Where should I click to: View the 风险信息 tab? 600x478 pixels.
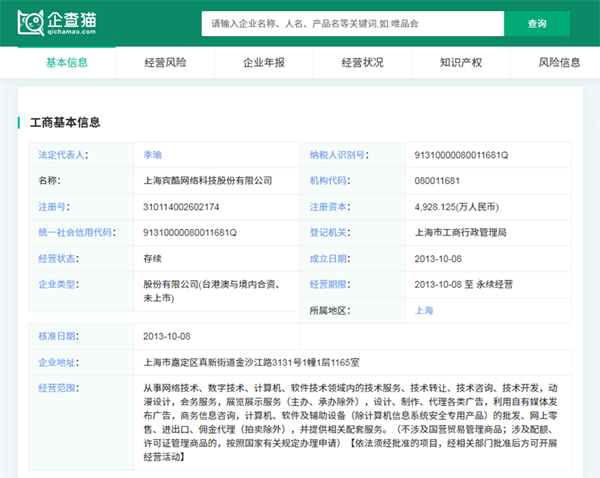point(559,62)
